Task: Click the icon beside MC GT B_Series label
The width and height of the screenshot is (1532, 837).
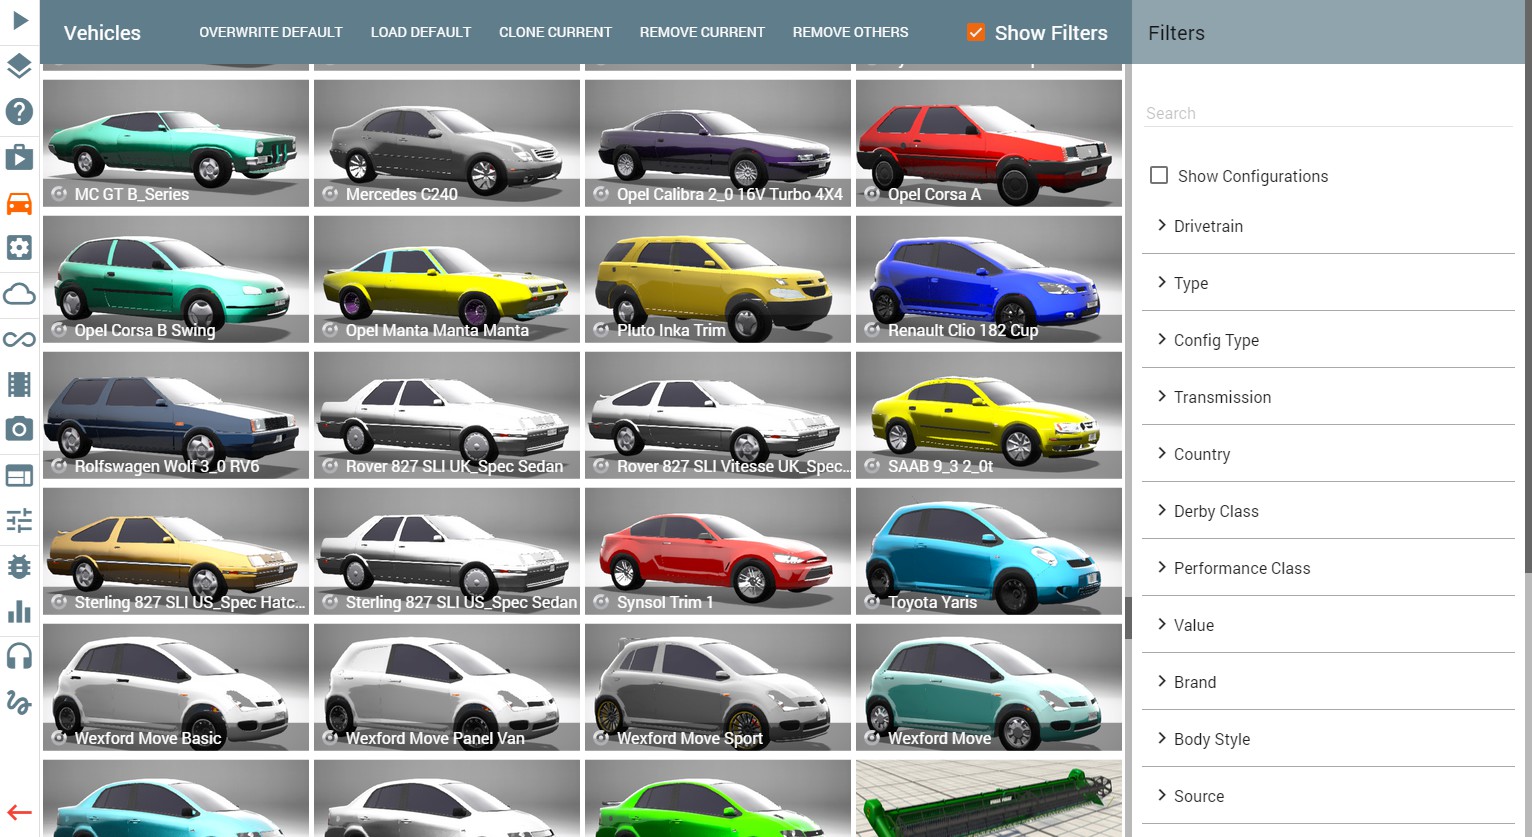Action: pyautogui.click(x=60, y=194)
